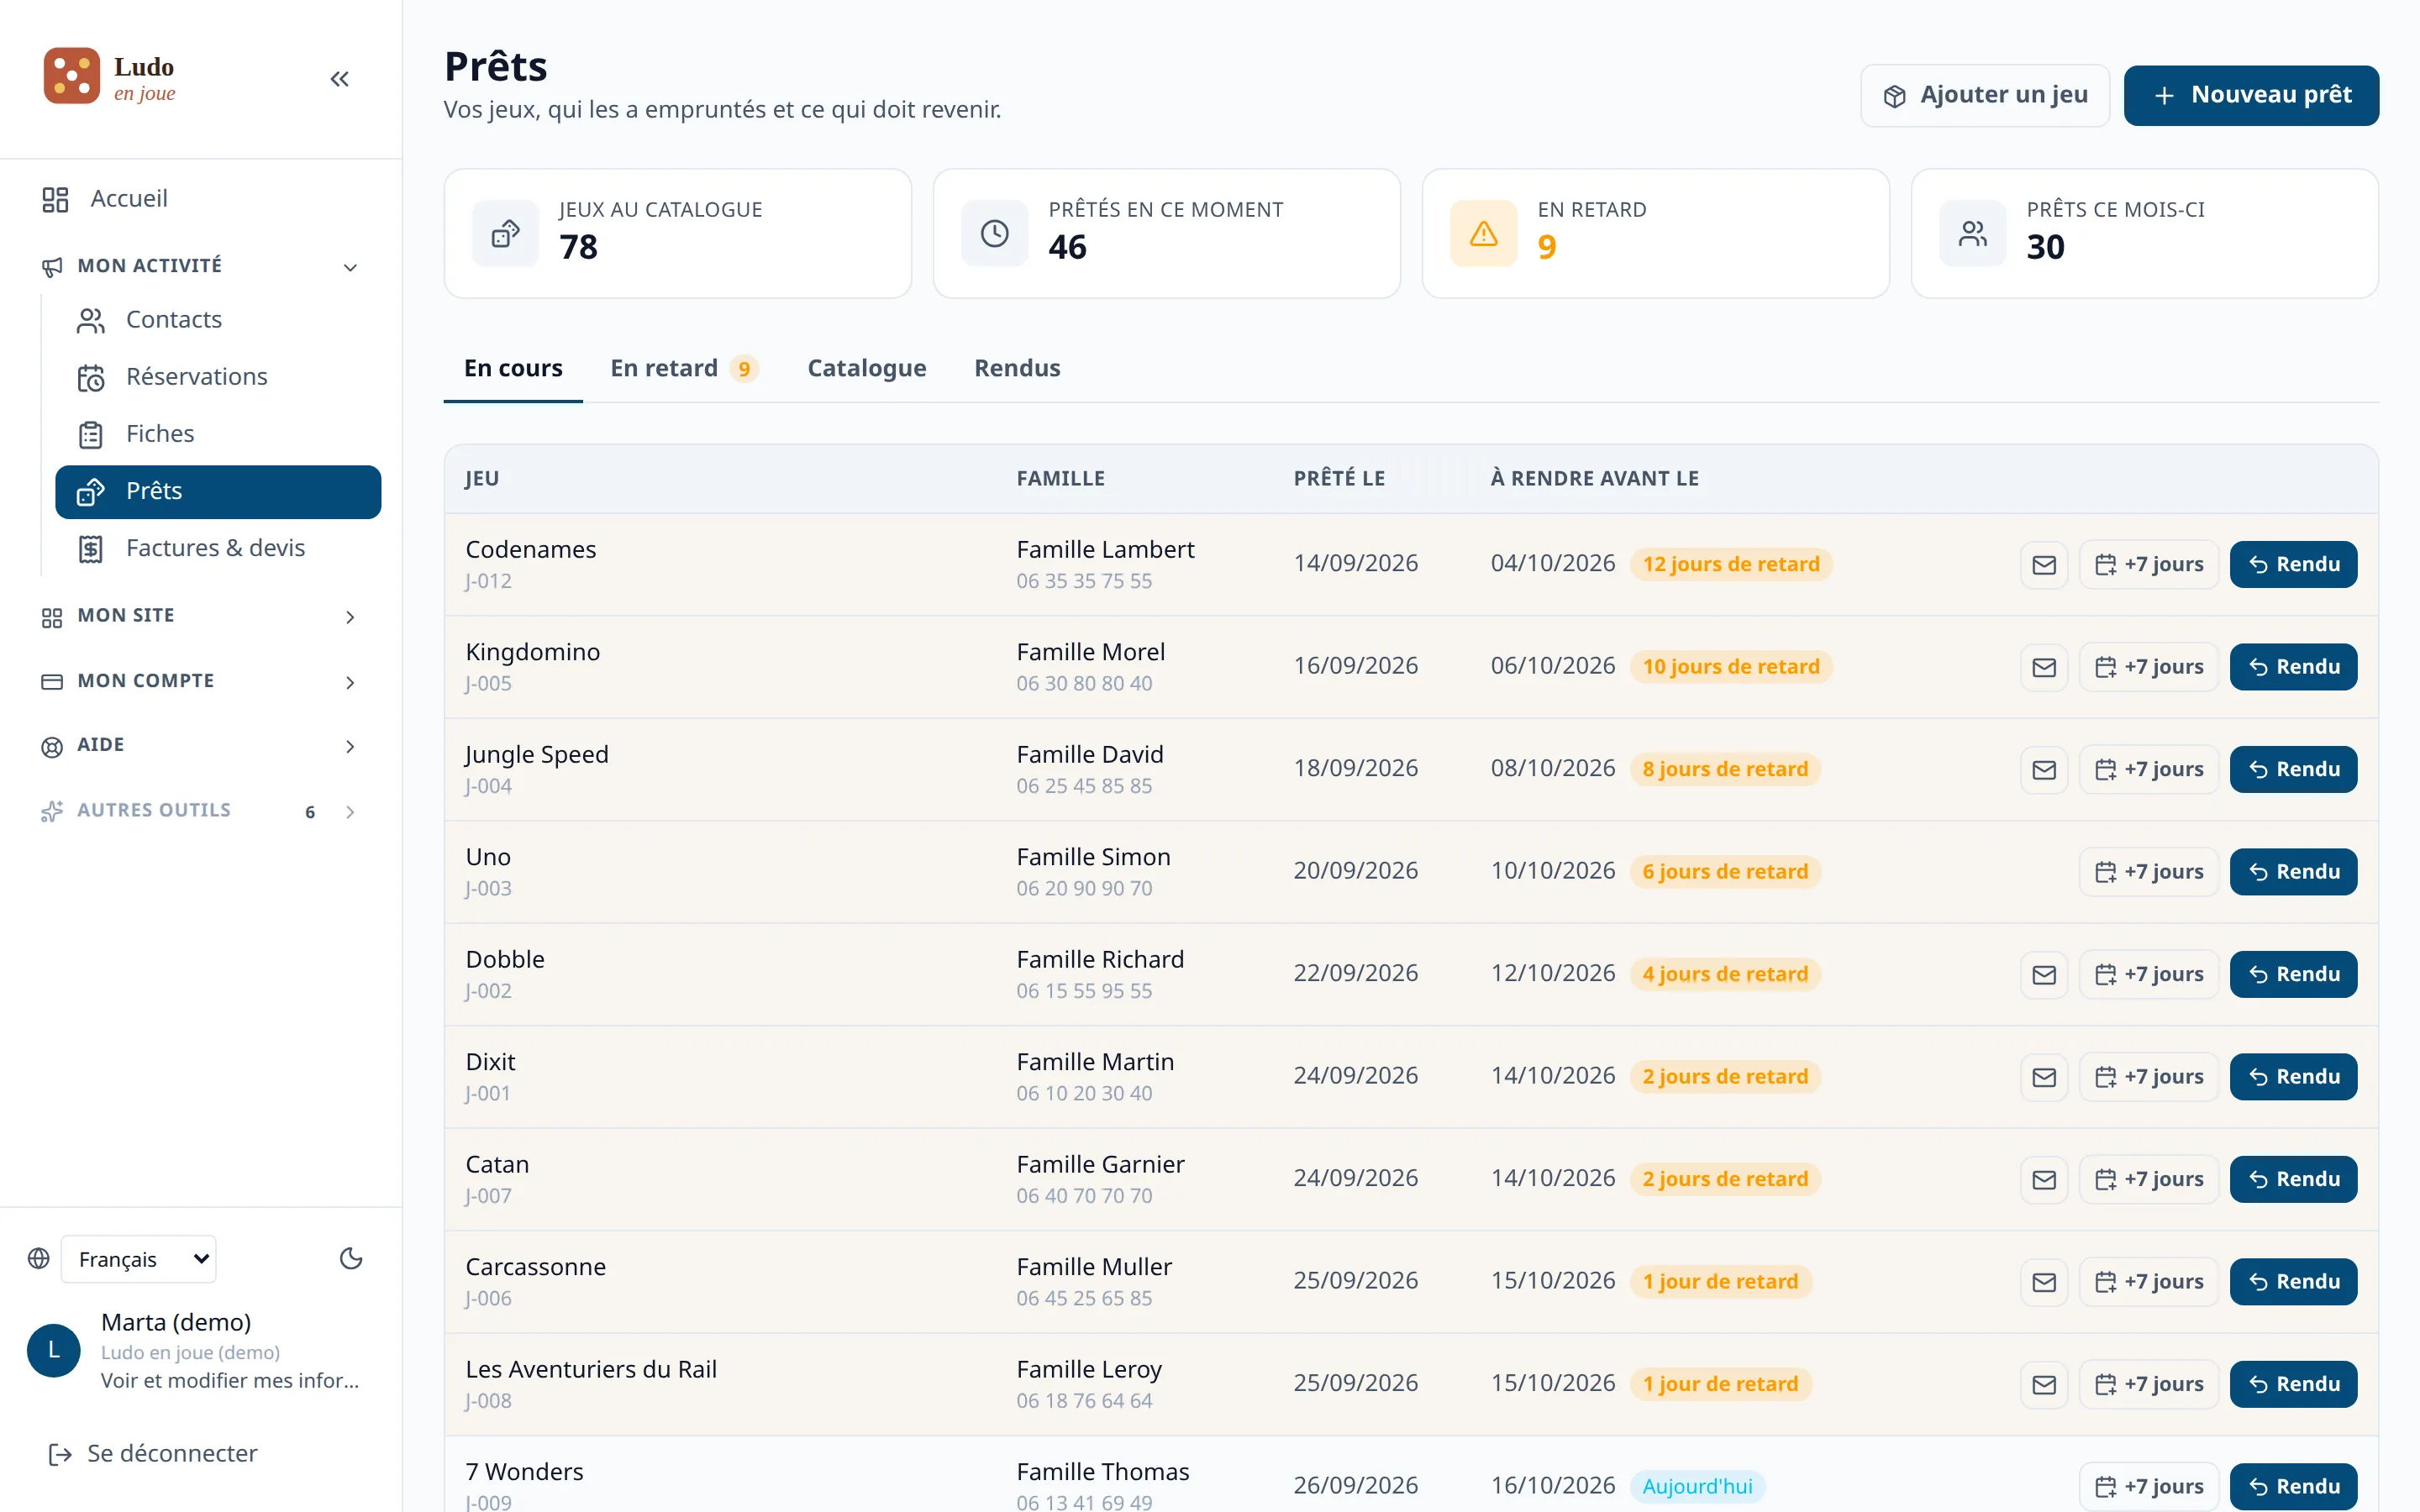Extend Catan loan by +7 jours
Image resolution: width=2420 pixels, height=1512 pixels.
[x=2149, y=1180]
